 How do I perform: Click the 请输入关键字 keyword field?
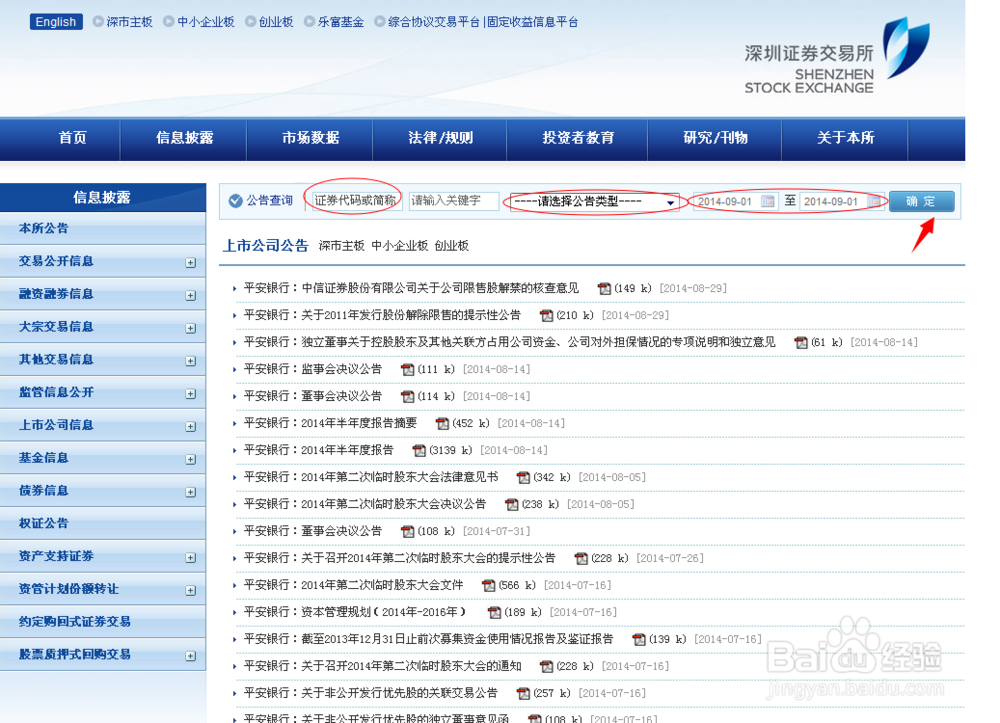tap(453, 201)
